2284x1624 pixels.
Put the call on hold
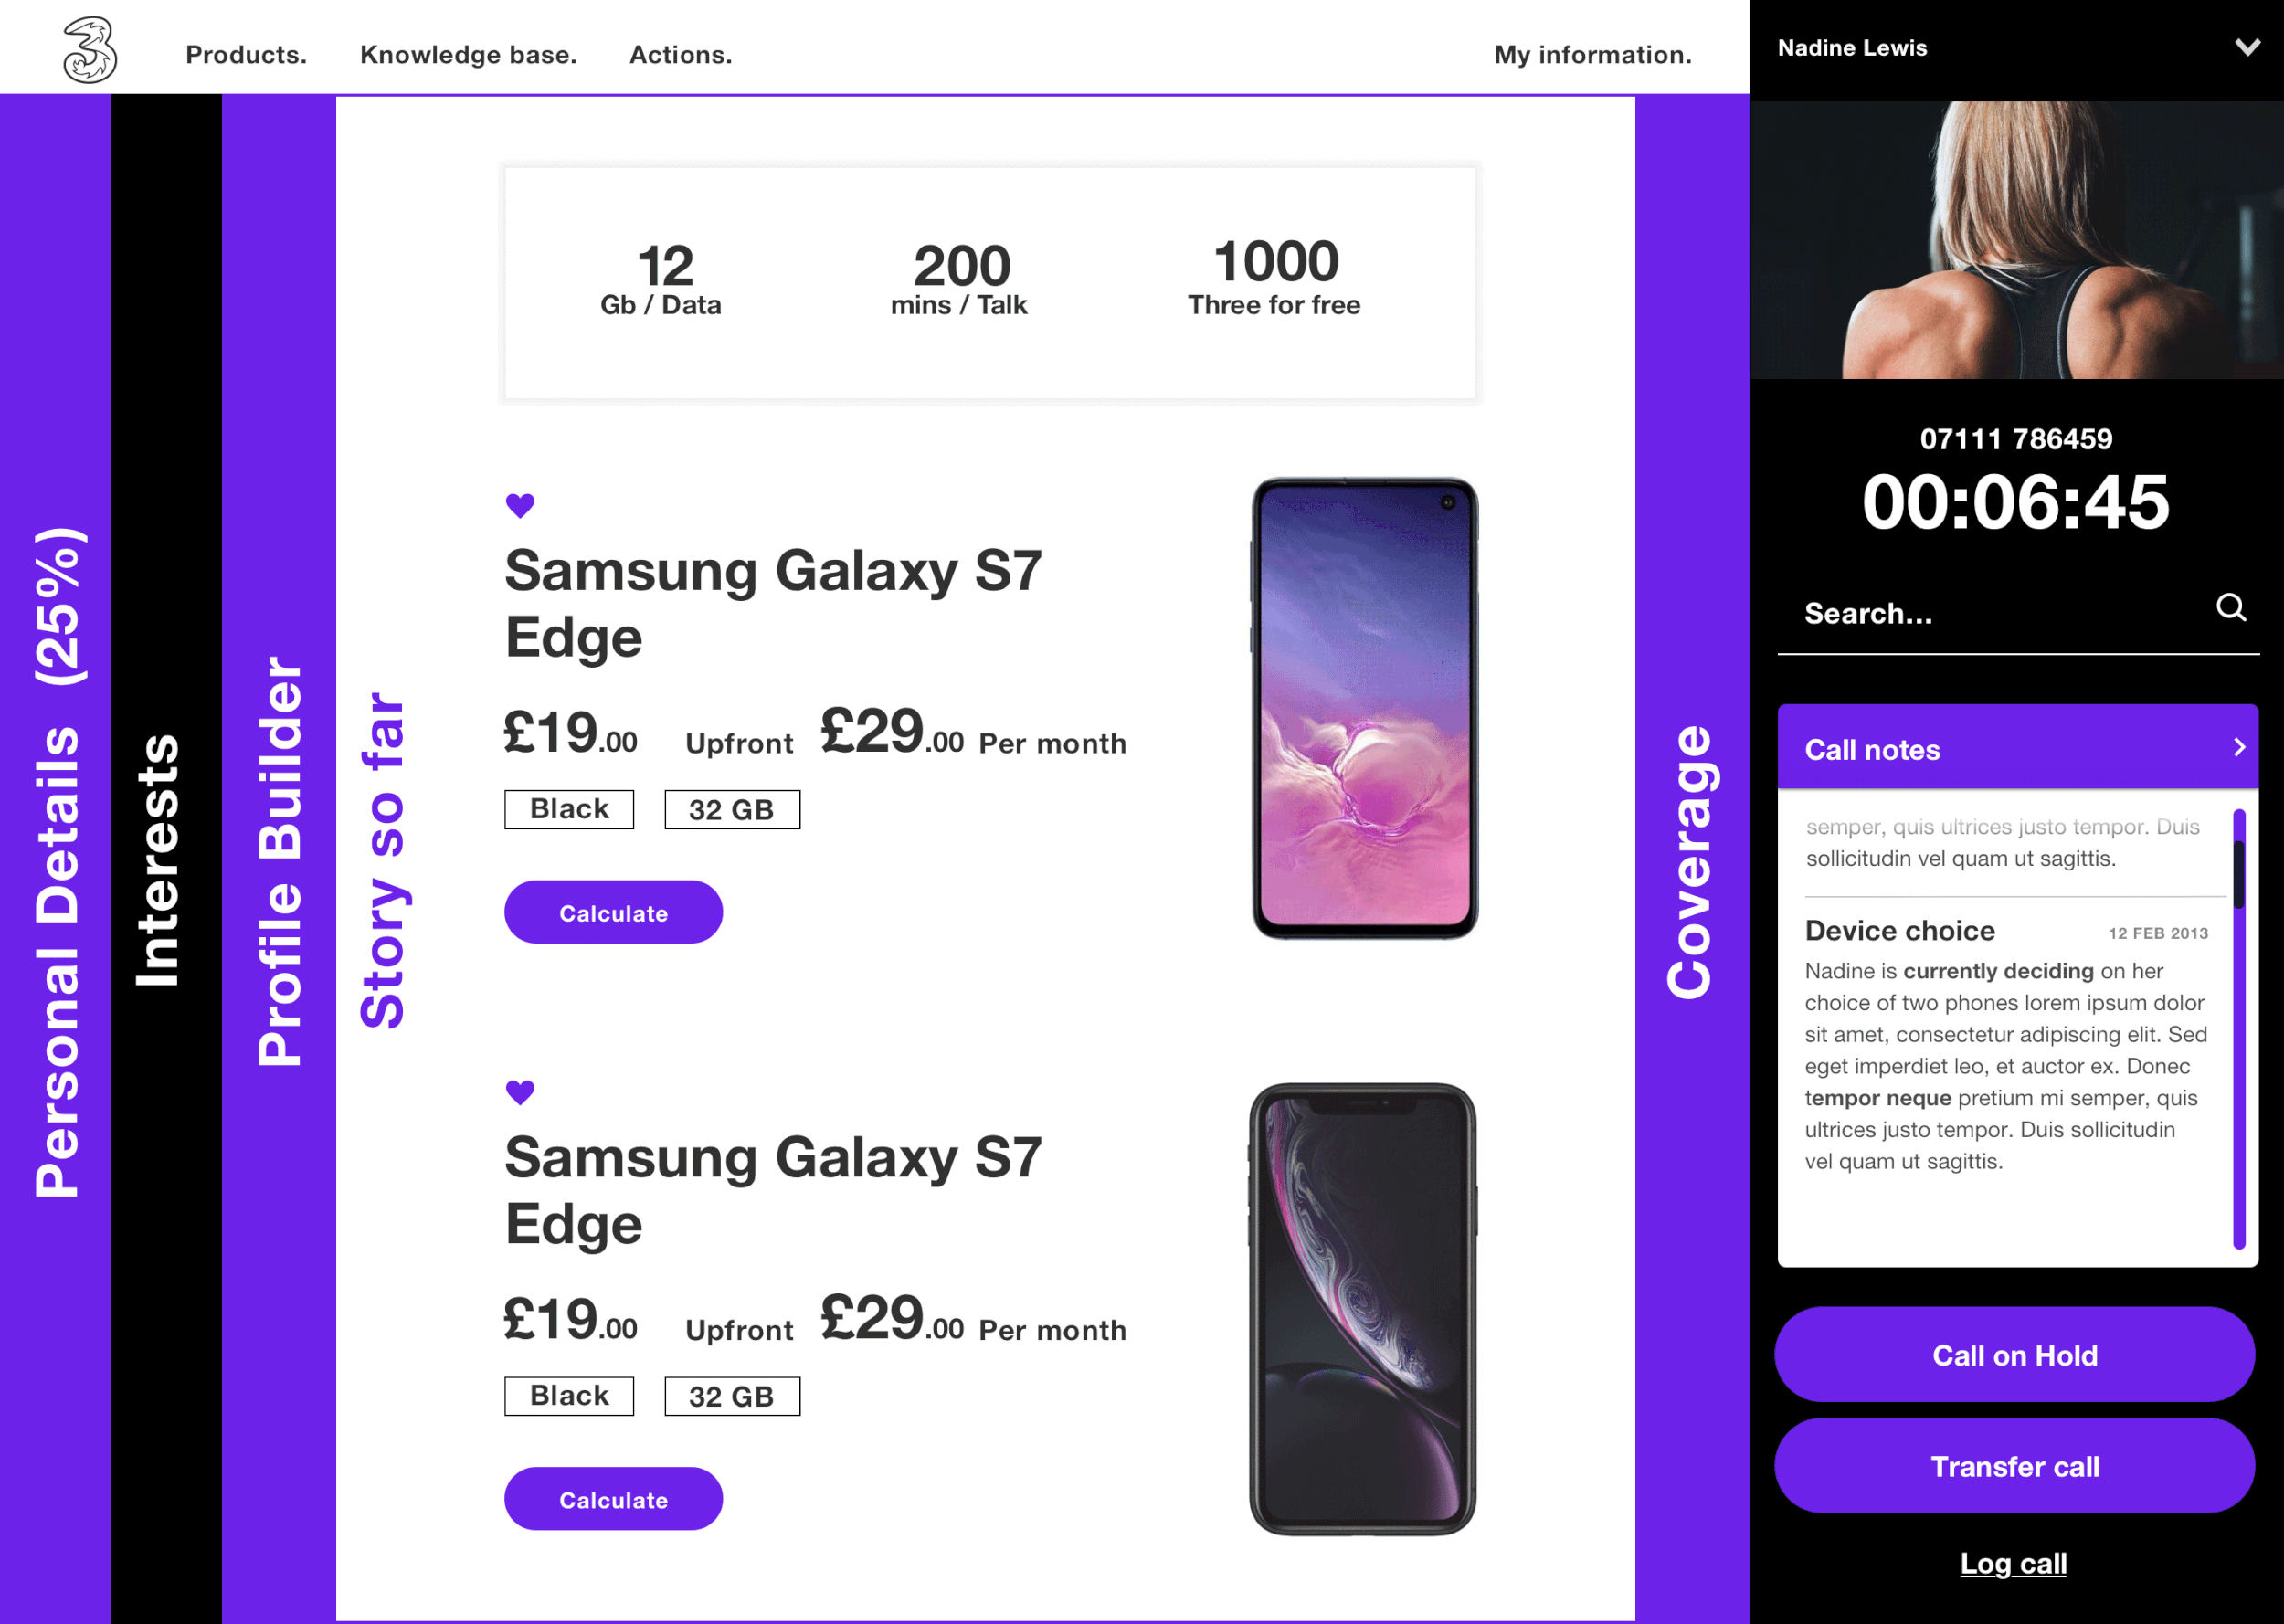2014,1355
